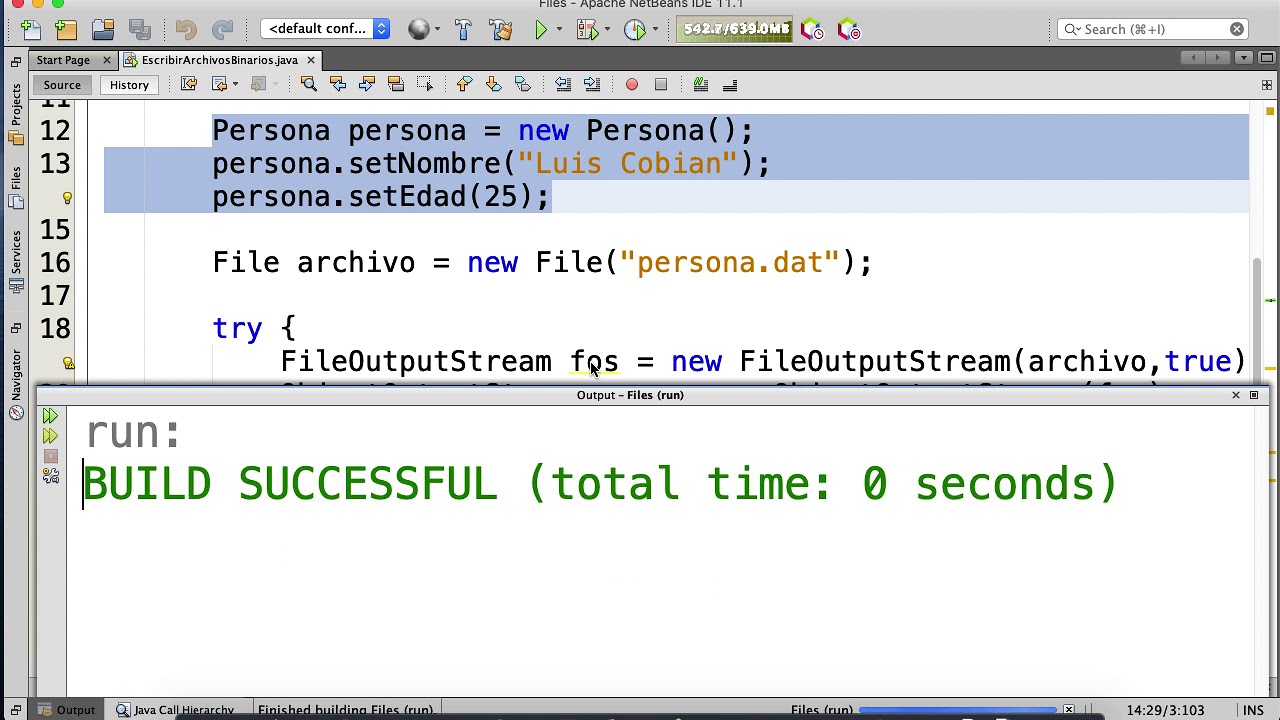Click the Comment lines icon
Viewport: 1280px width, 720px height.
pos(700,85)
